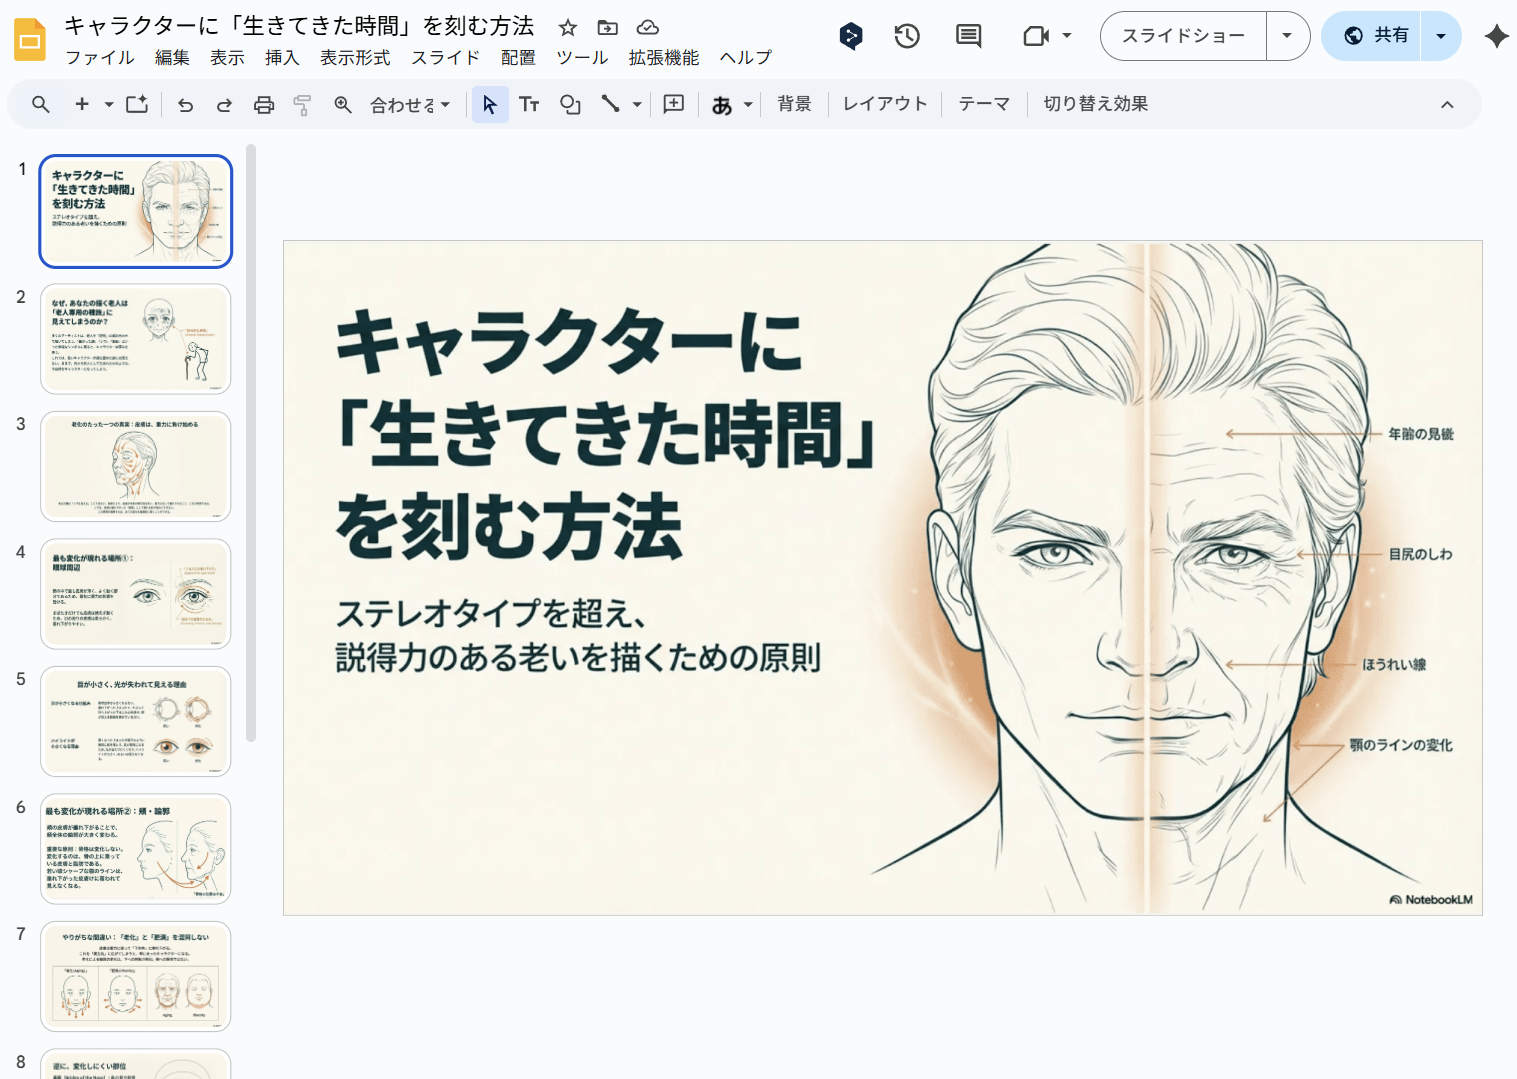The image size is (1517, 1079).
Task: Open the shape insert tool
Action: point(570,105)
